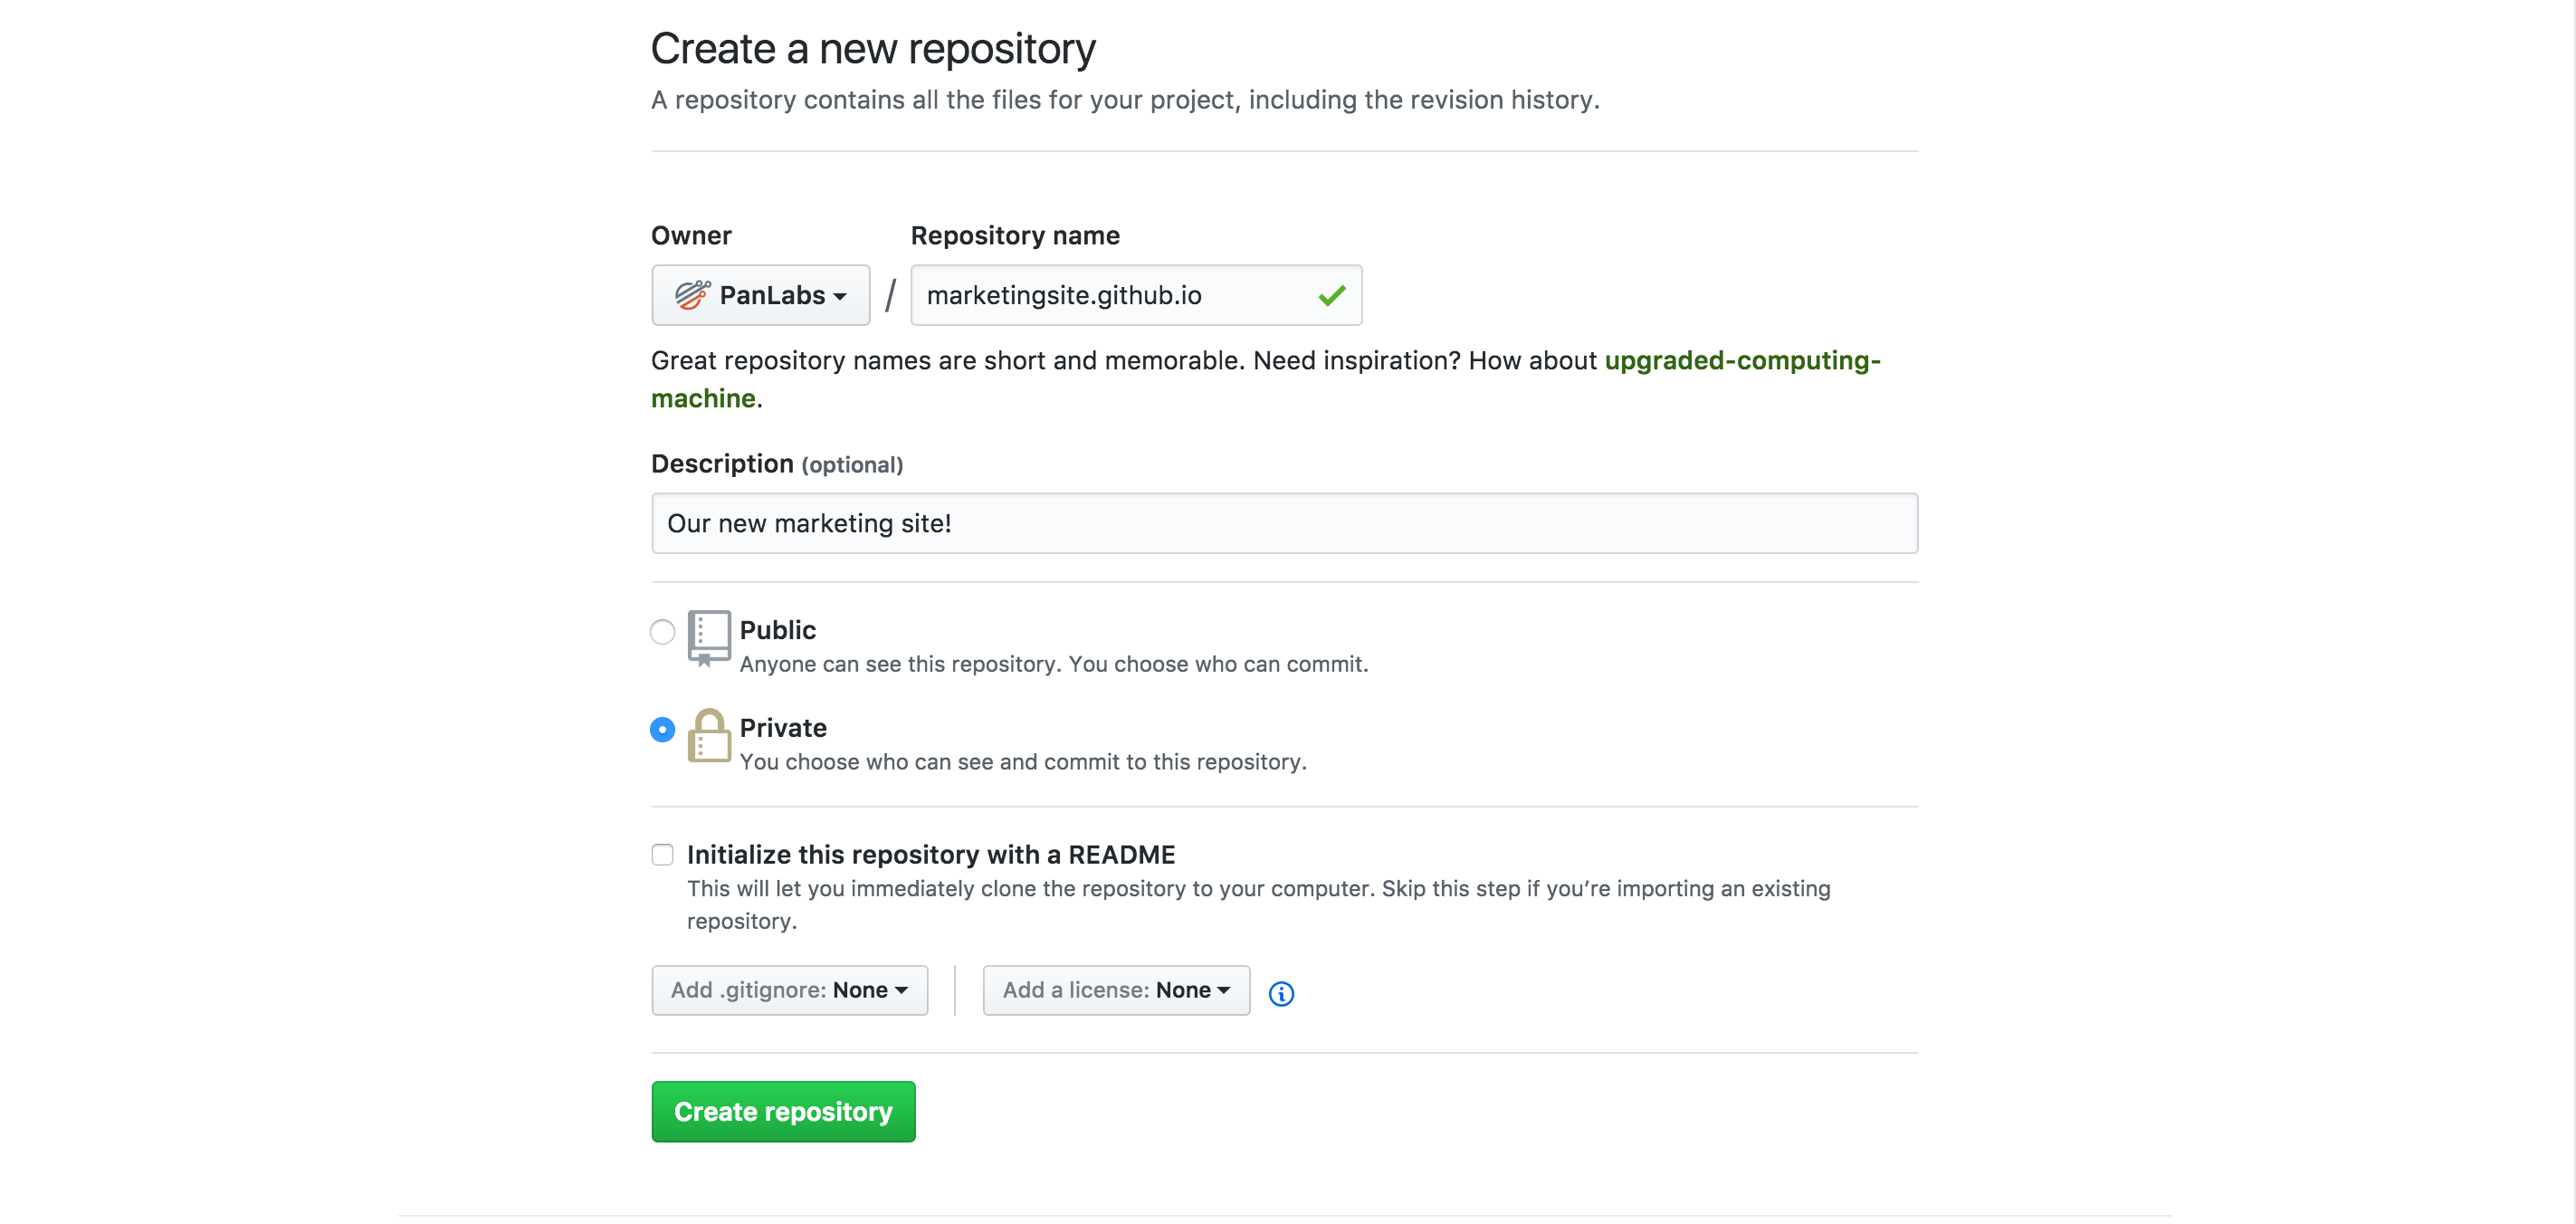Viewport: 2576px width, 1224px height.
Task: Click the Create repository button
Action: 783,1111
